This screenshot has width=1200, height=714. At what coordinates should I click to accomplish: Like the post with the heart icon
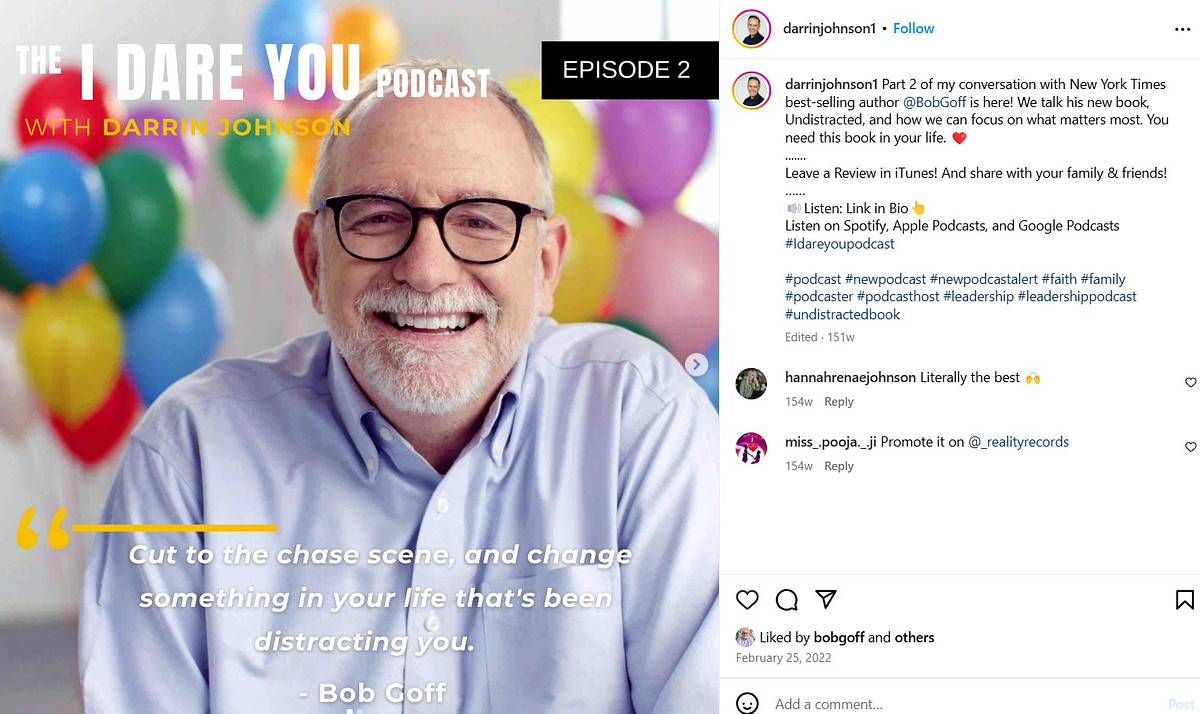click(x=747, y=599)
